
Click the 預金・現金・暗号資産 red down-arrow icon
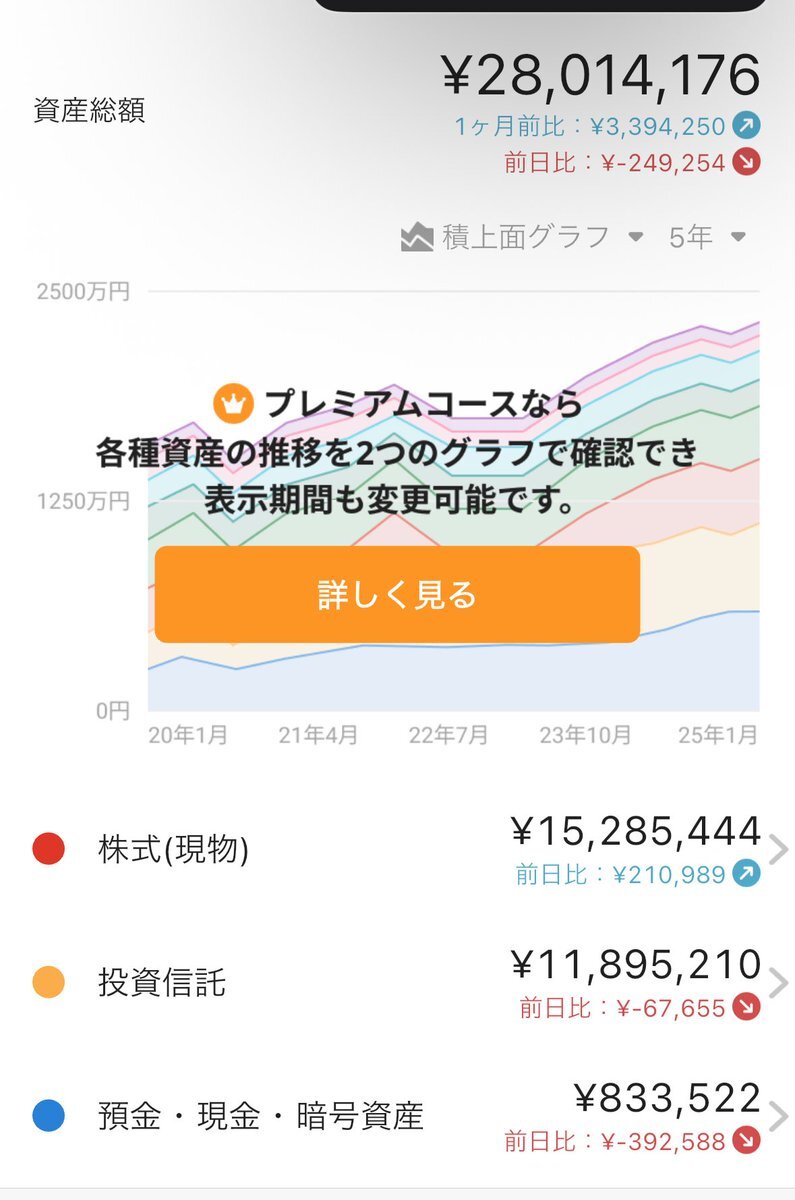point(745,1141)
